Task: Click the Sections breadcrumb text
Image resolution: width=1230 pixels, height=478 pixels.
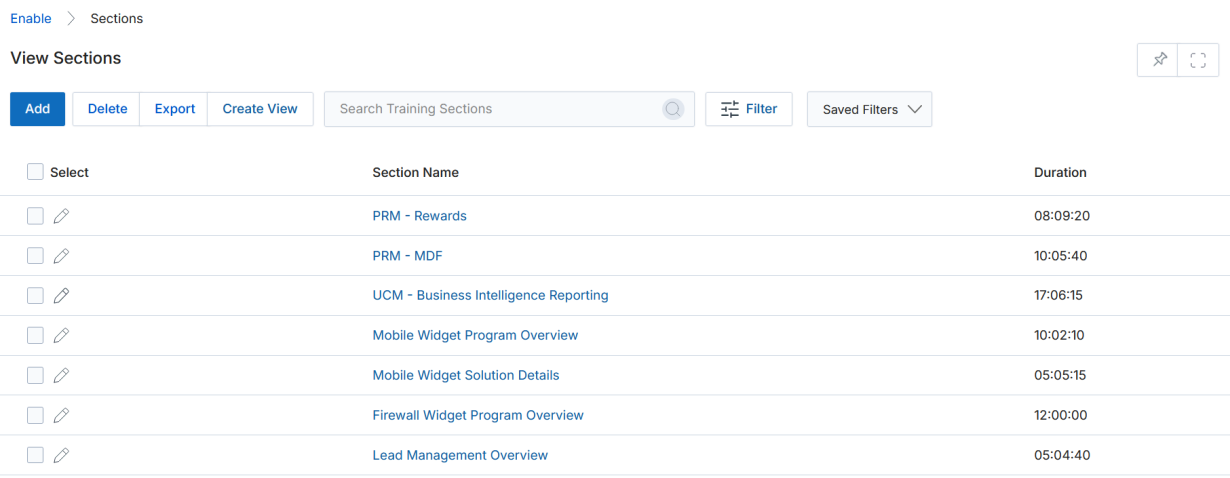Action: 117,19
